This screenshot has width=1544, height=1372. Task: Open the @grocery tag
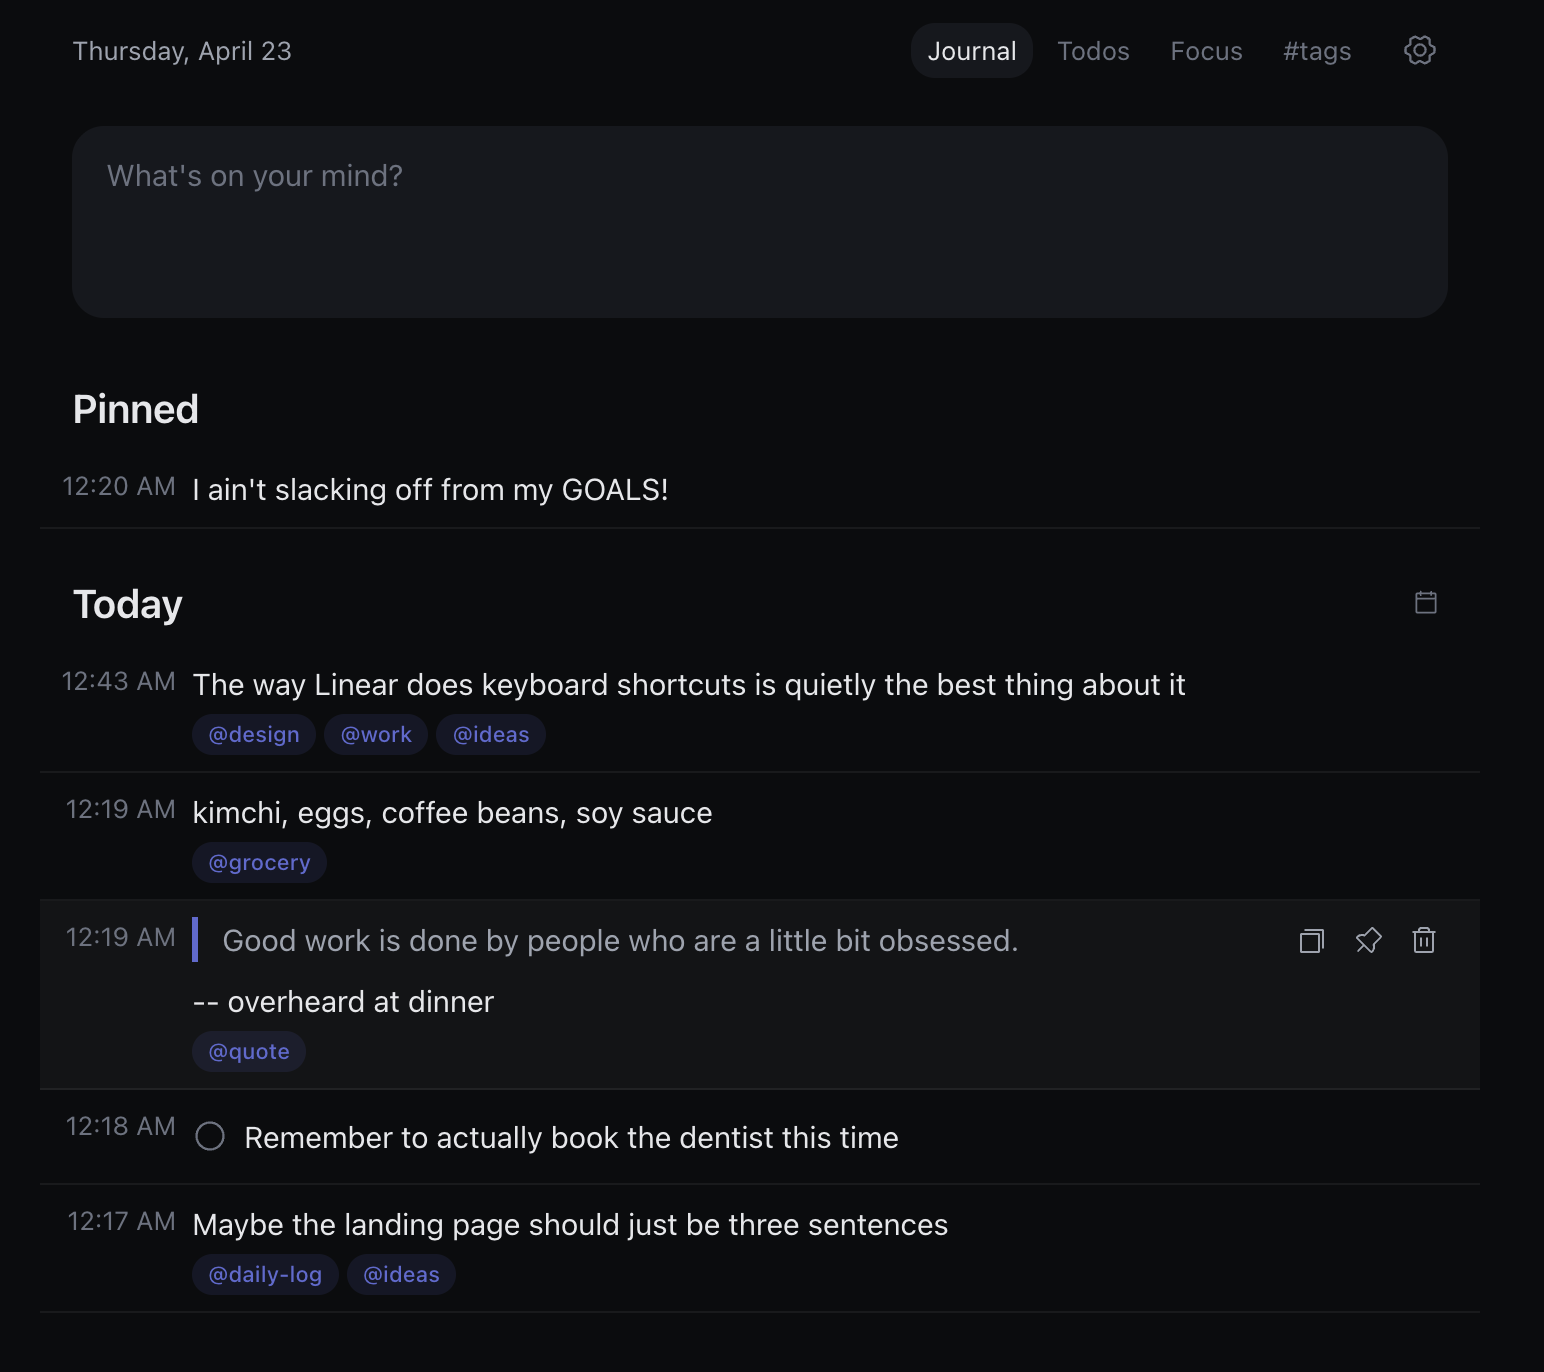coord(259,863)
